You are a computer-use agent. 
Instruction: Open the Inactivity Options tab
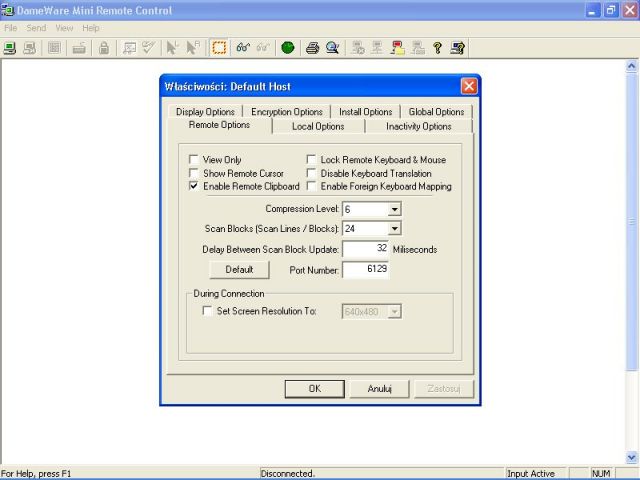[419, 127]
